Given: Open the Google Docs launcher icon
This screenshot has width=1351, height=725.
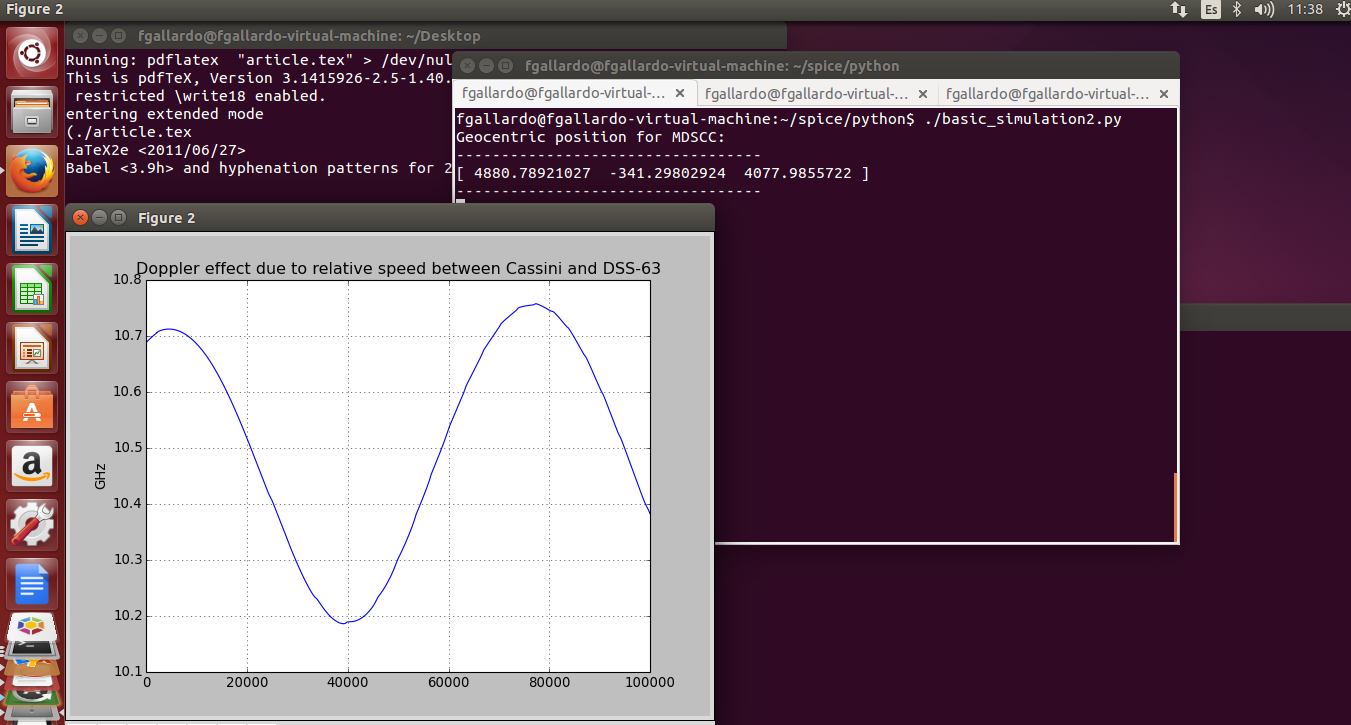Looking at the screenshot, I should [x=30, y=584].
